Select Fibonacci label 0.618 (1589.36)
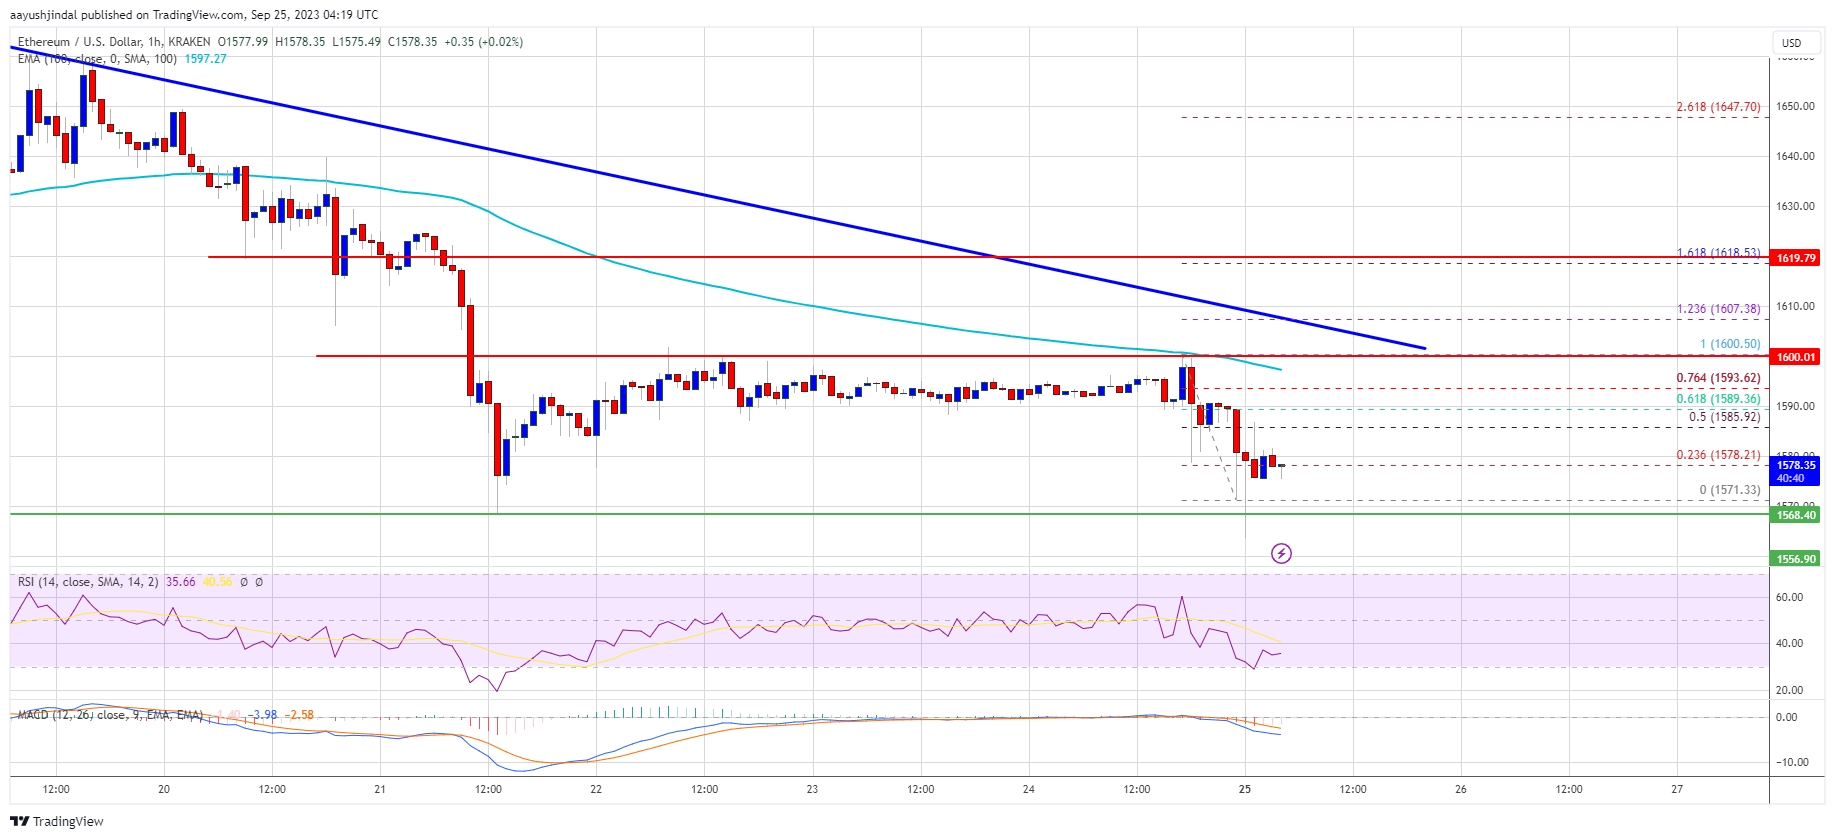The height and width of the screenshot is (839, 1835). click(1718, 399)
